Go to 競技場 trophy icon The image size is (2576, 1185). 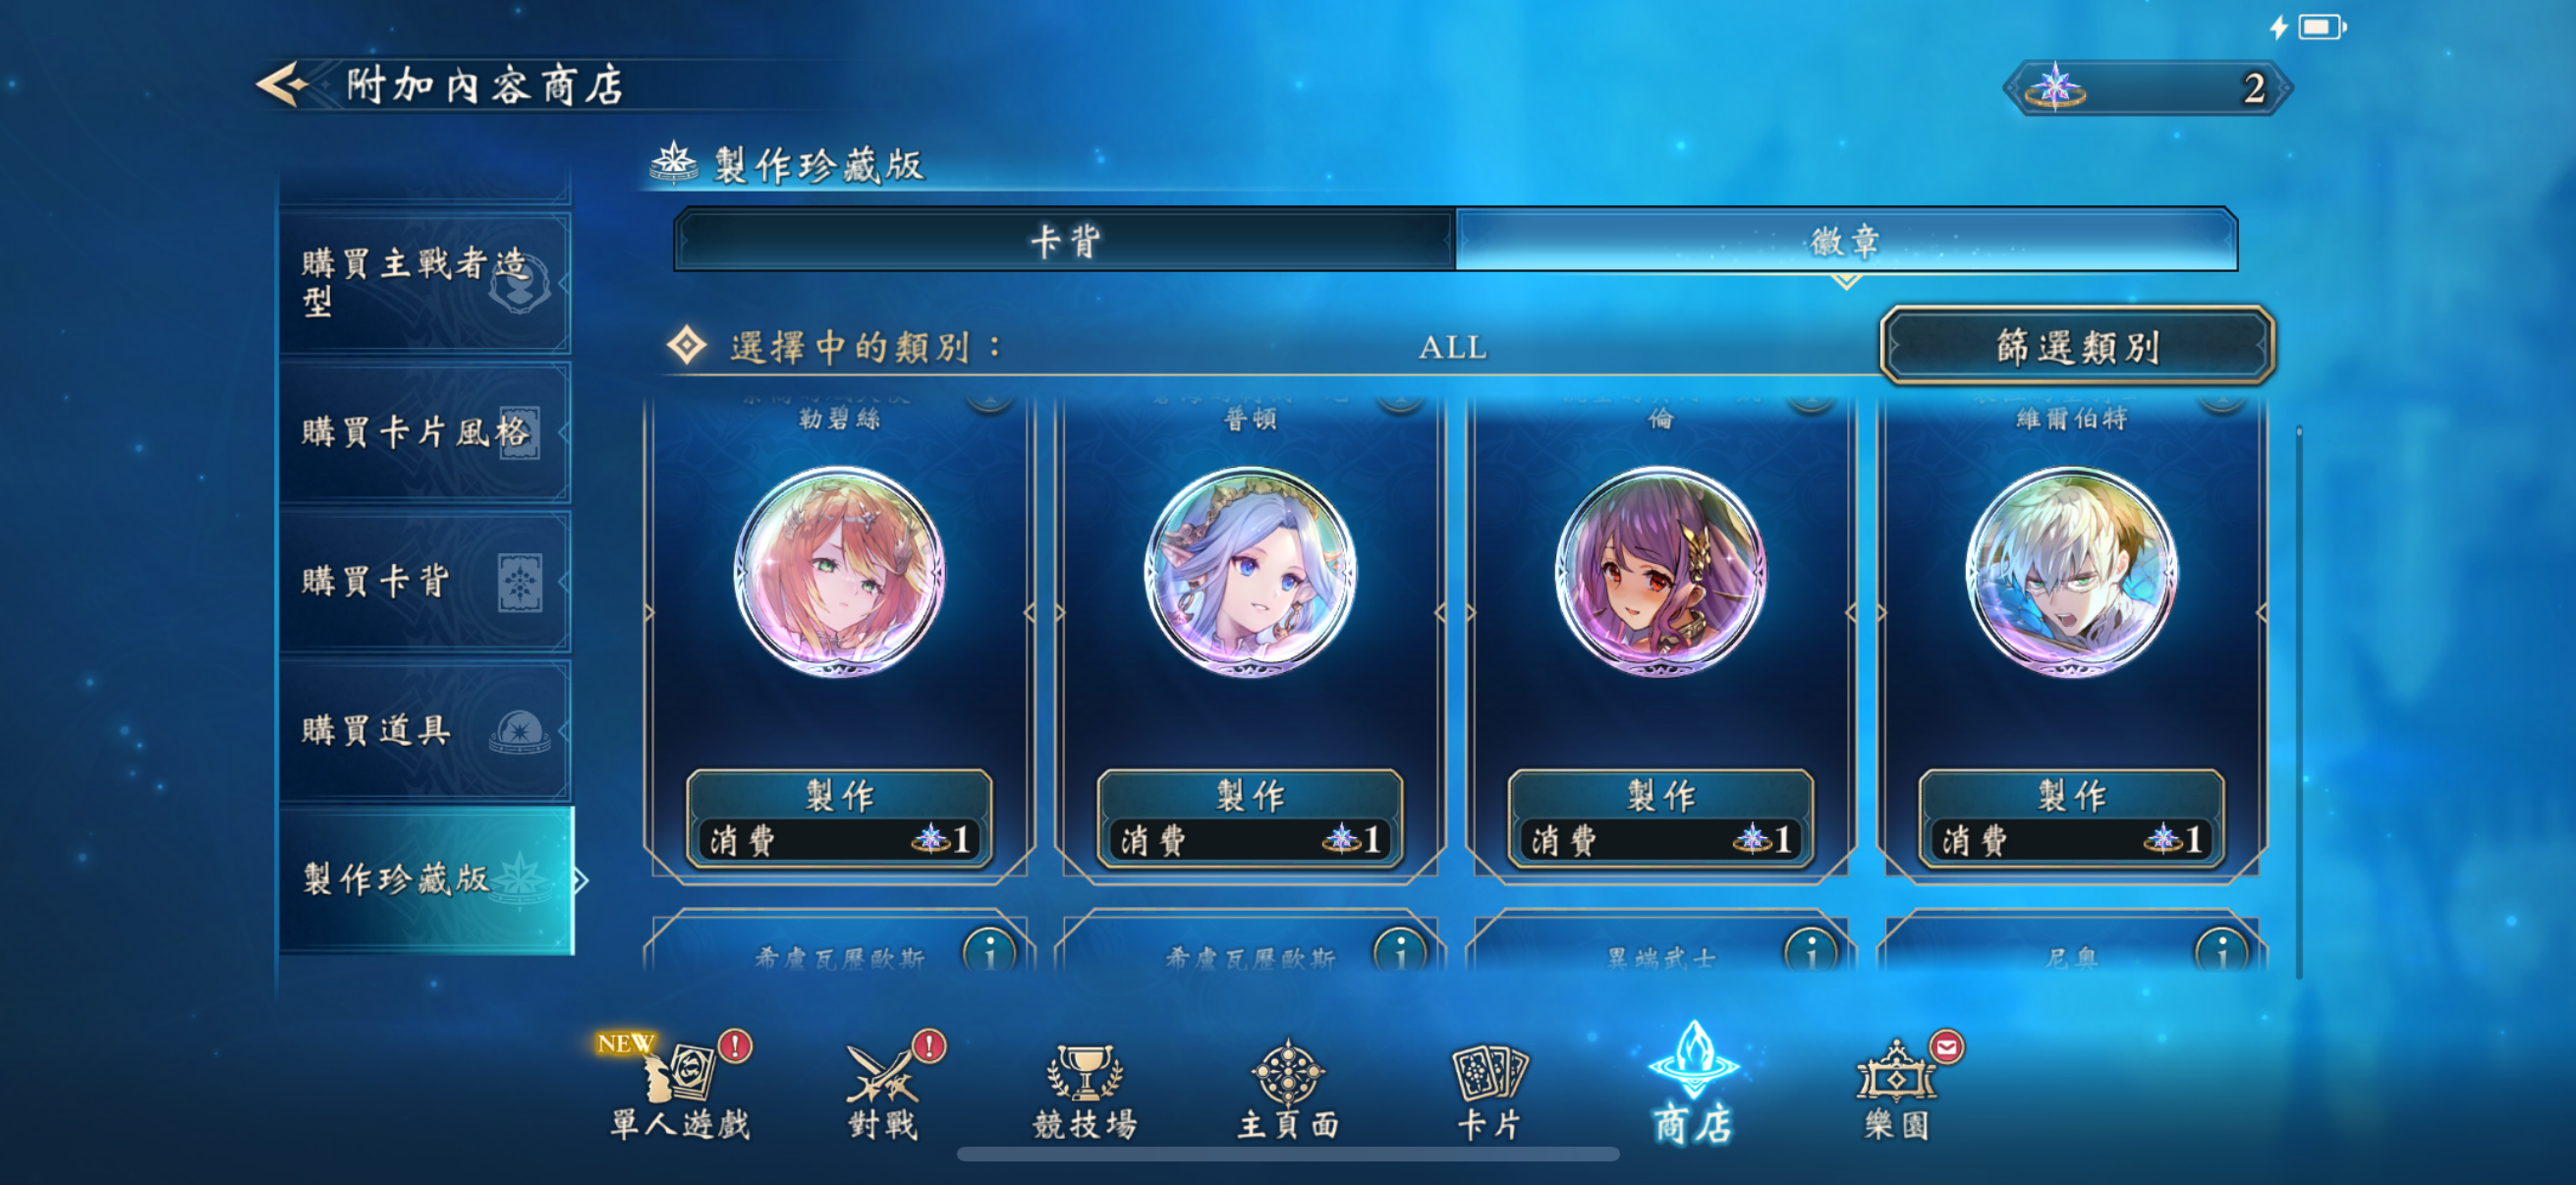[x=1085, y=1090]
